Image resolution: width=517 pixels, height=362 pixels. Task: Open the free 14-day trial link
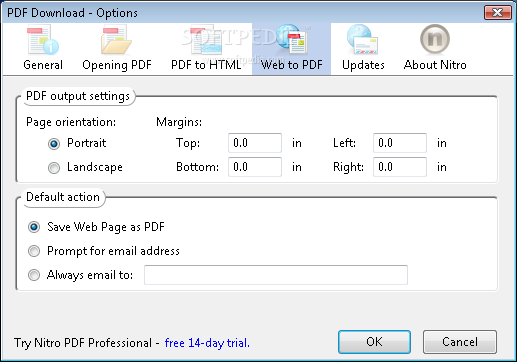[x=207, y=343]
